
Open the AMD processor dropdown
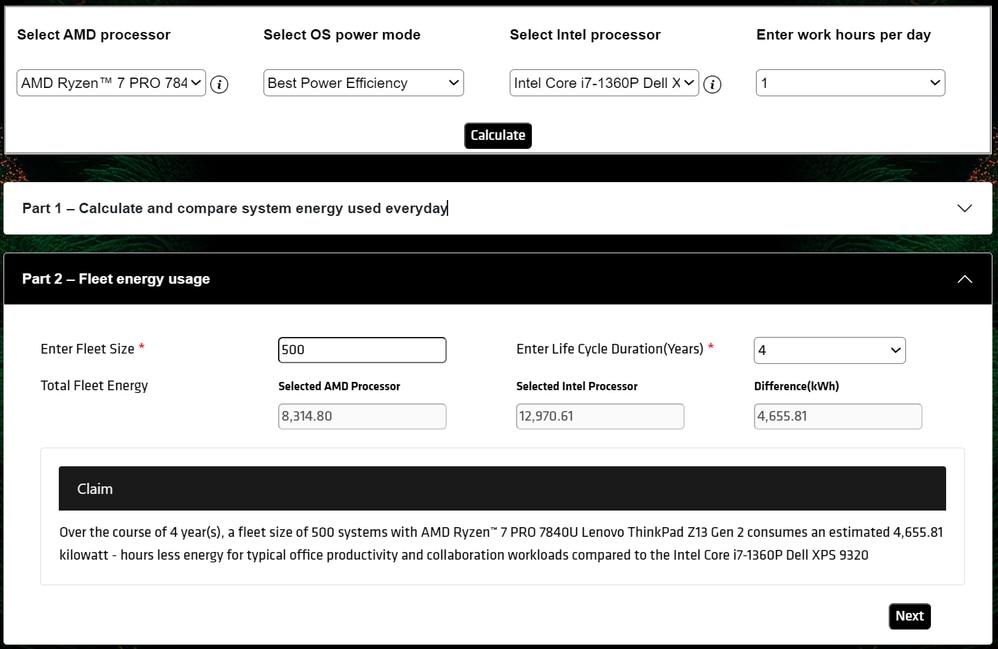point(111,83)
